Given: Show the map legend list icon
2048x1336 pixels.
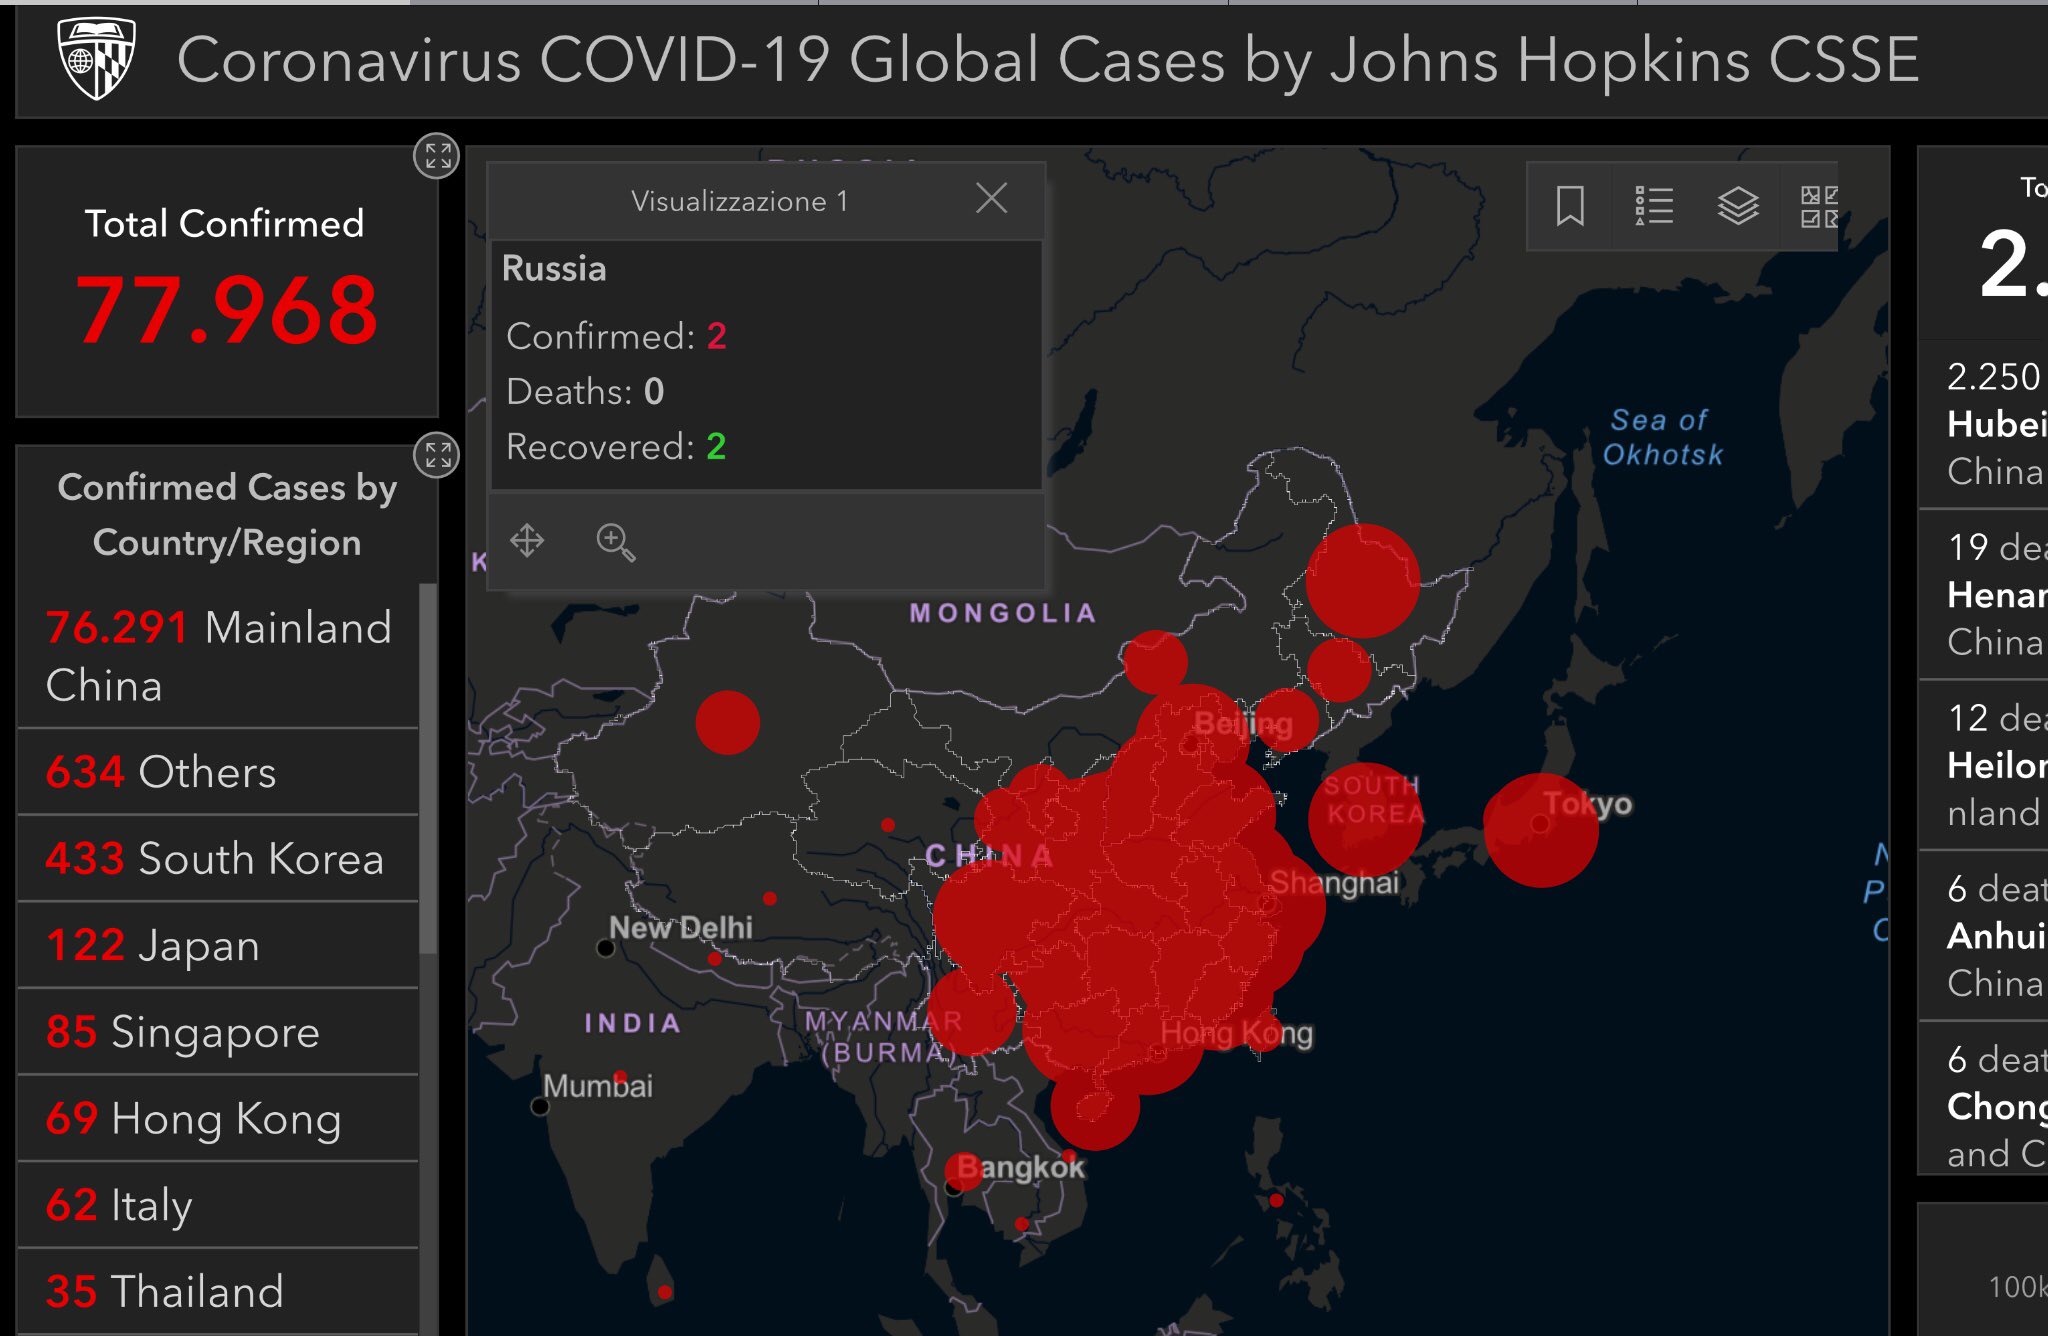Looking at the screenshot, I should pos(1653,207).
